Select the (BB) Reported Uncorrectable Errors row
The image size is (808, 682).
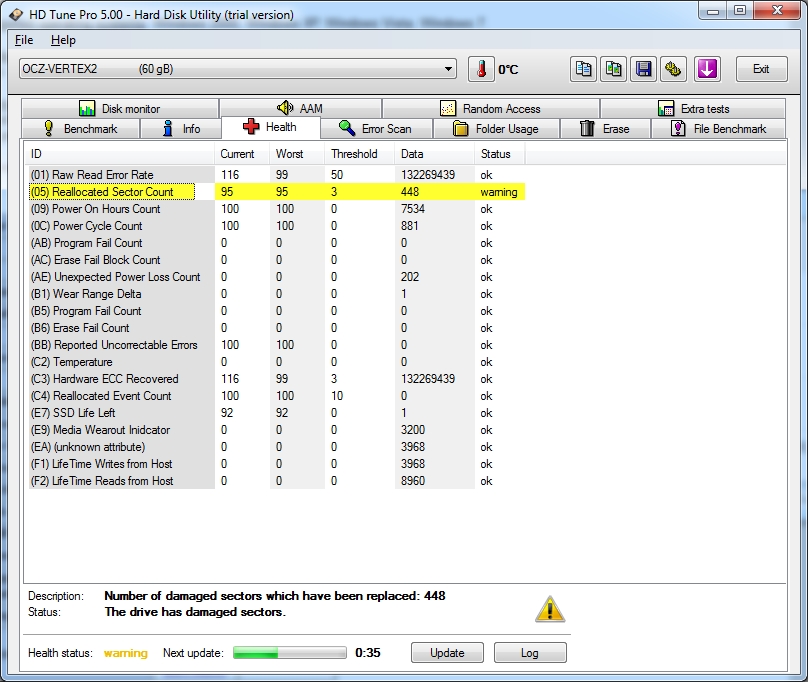[277, 345]
